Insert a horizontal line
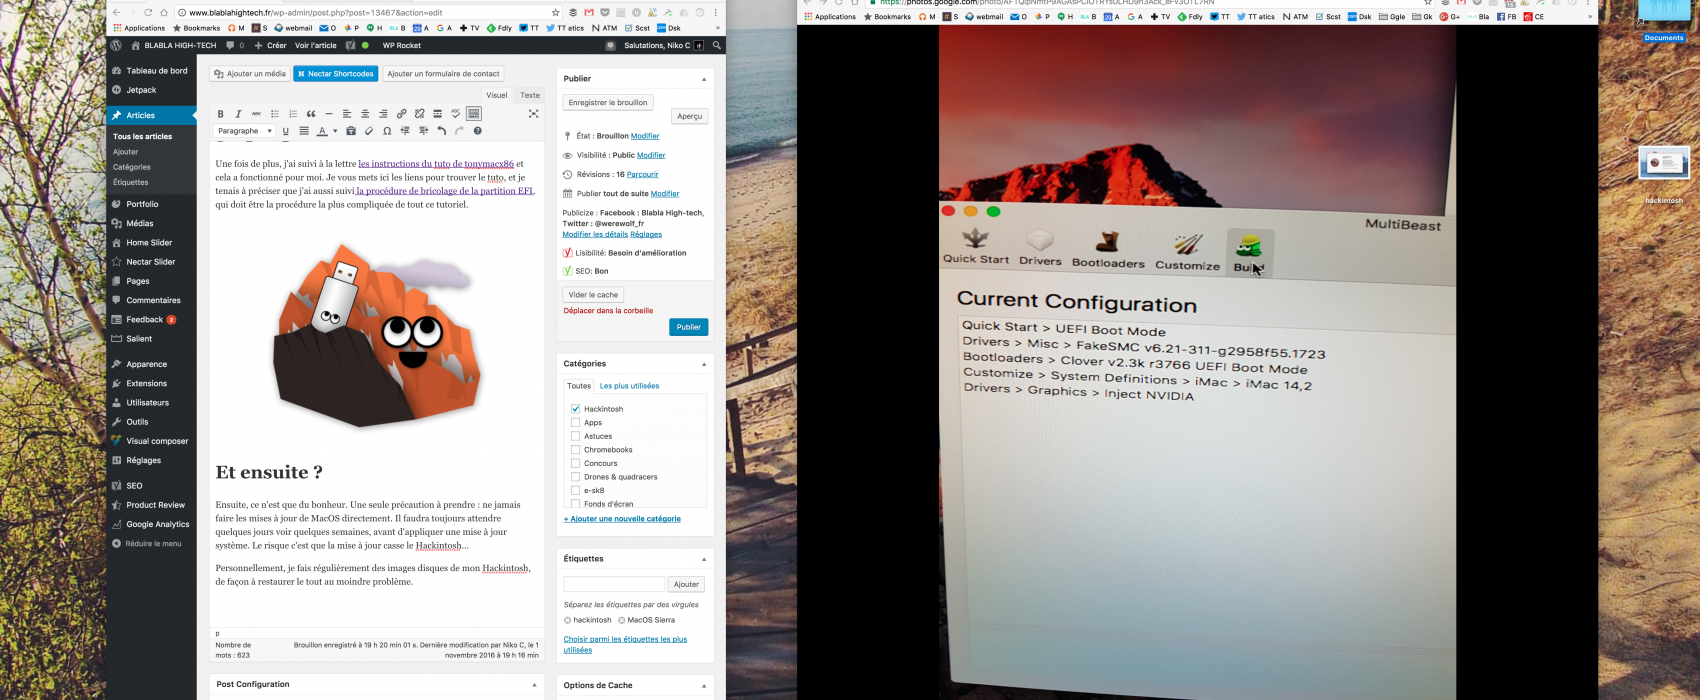The height and width of the screenshot is (700, 1700). [x=329, y=114]
